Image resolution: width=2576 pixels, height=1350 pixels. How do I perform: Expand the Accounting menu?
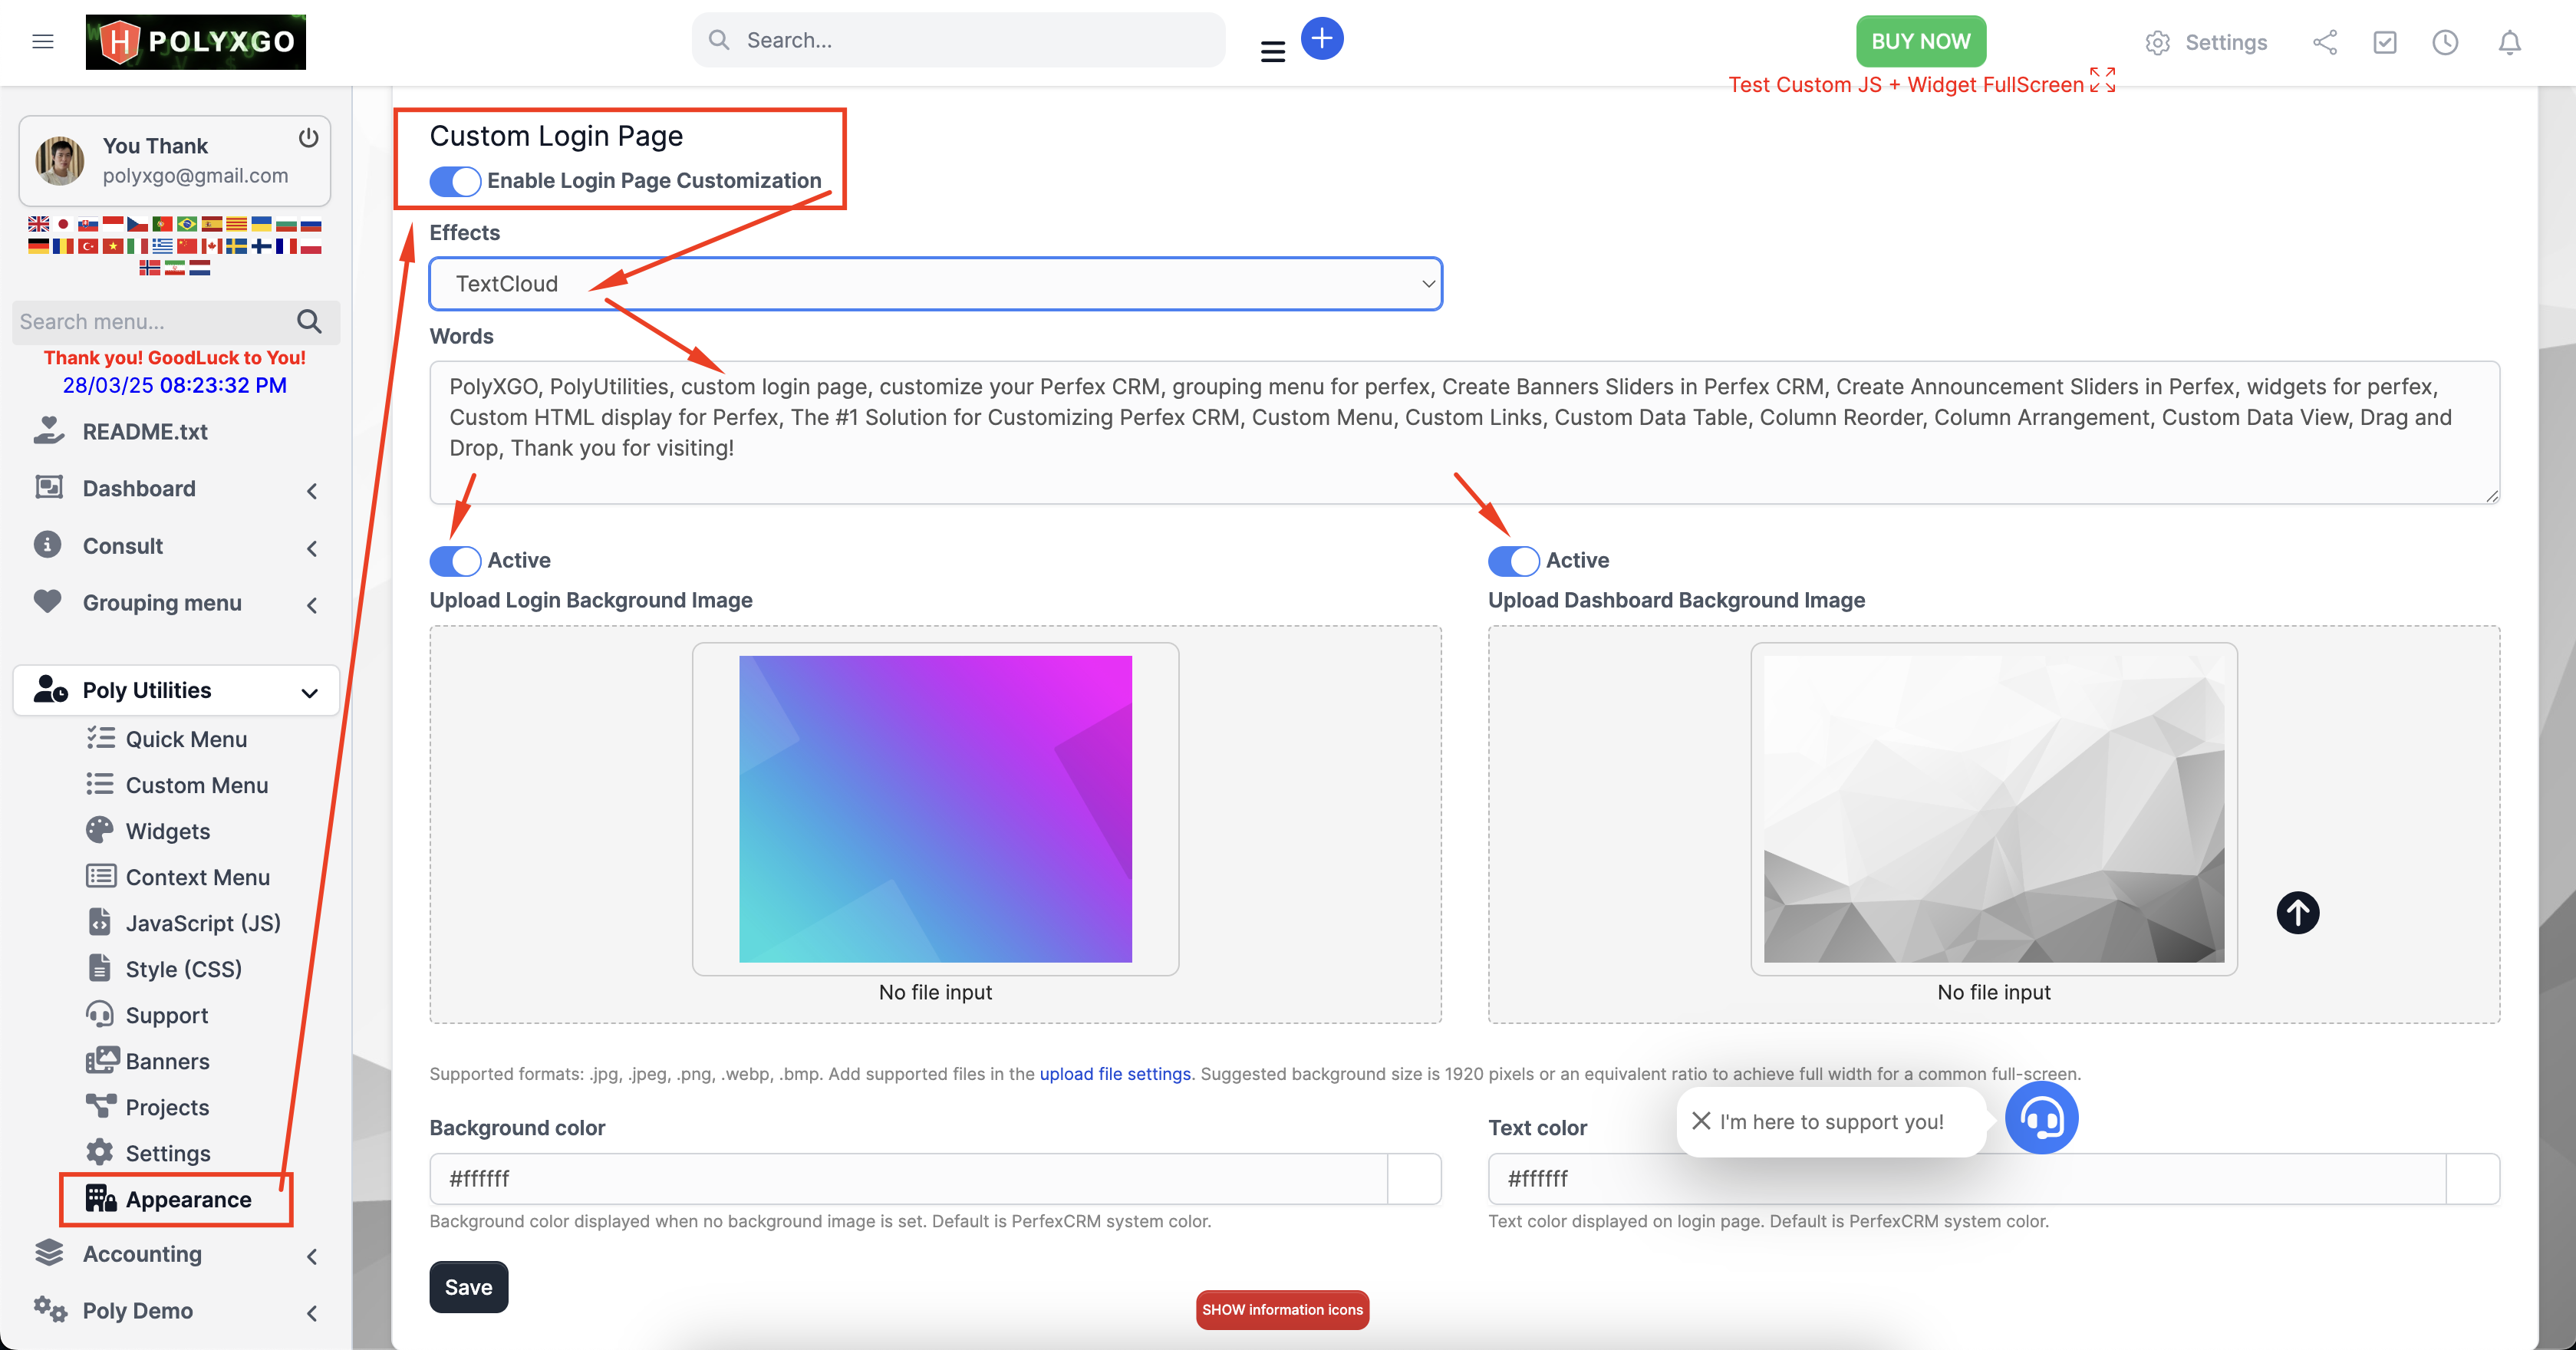pos(142,1253)
